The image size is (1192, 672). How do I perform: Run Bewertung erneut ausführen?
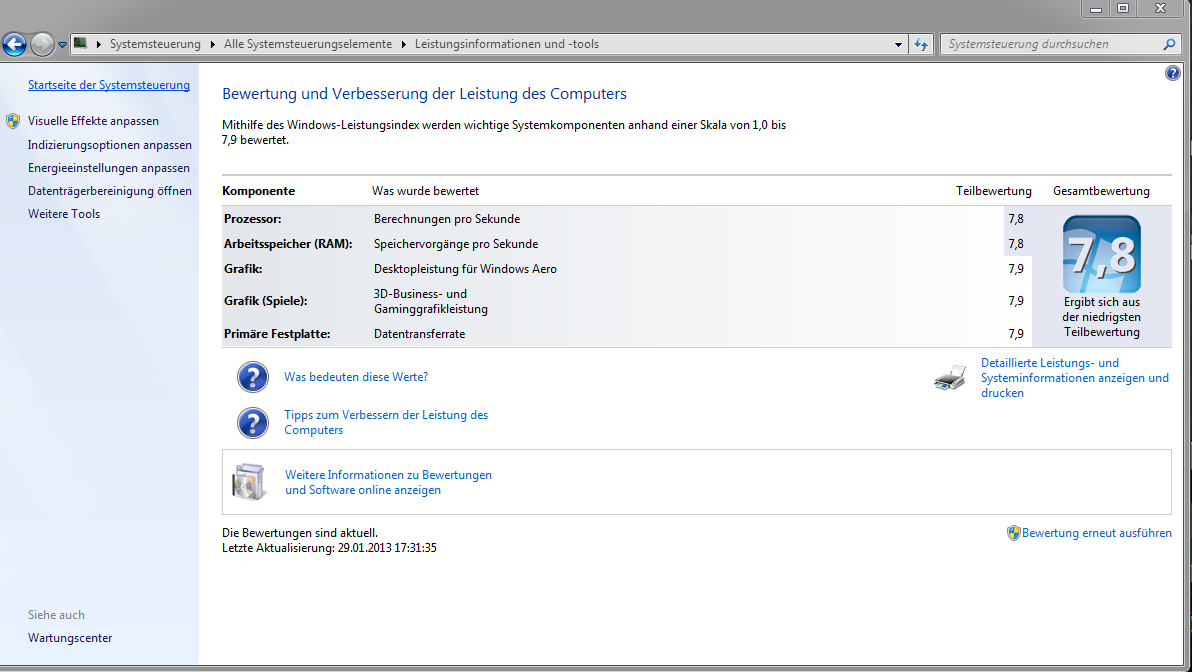tap(1096, 533)
